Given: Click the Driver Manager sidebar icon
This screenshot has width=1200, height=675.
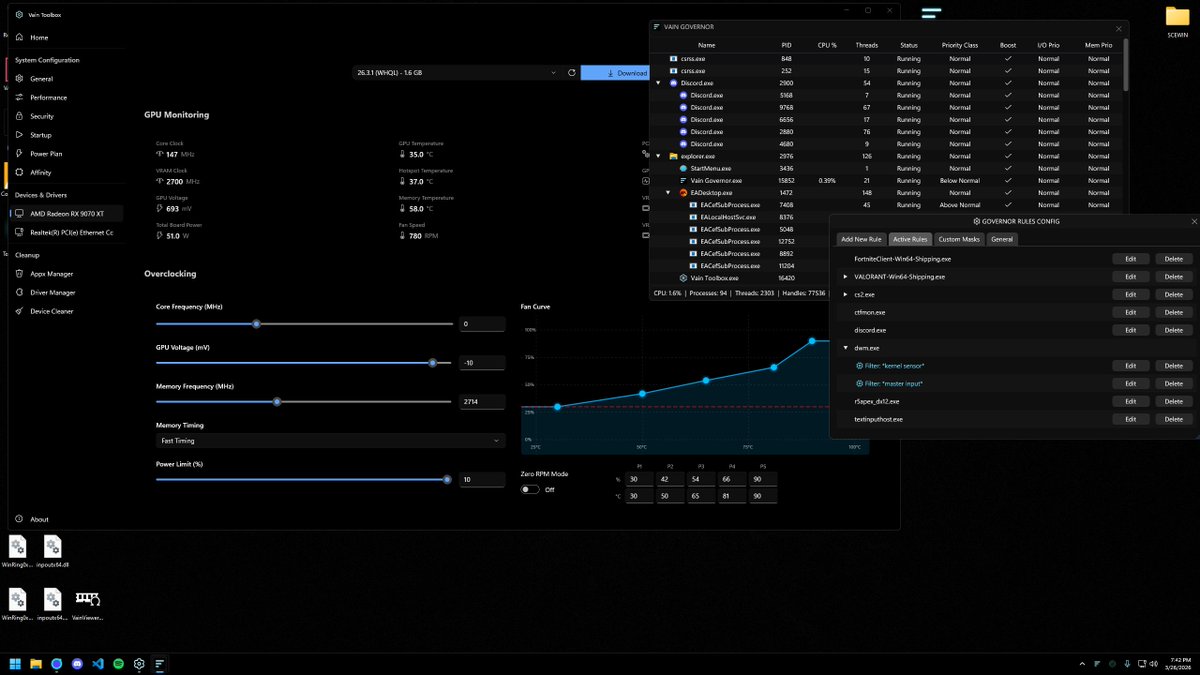Looking at the screenshot, I should 20,292.
